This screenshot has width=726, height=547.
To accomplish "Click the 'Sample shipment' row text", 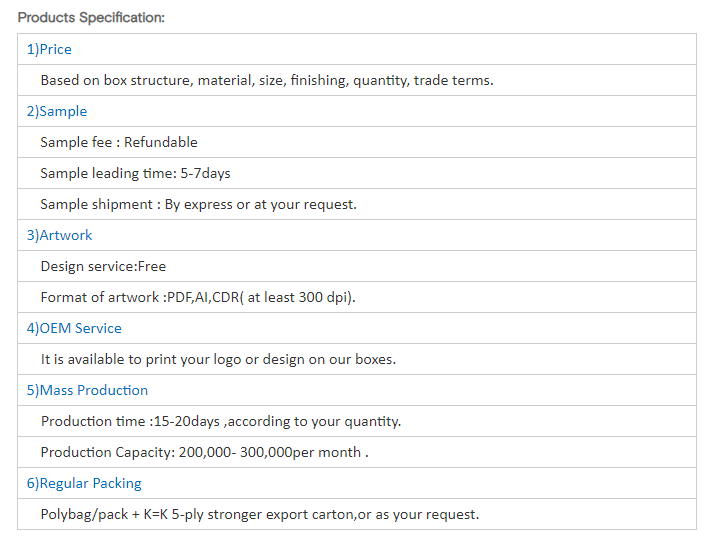I will [198, 204].
